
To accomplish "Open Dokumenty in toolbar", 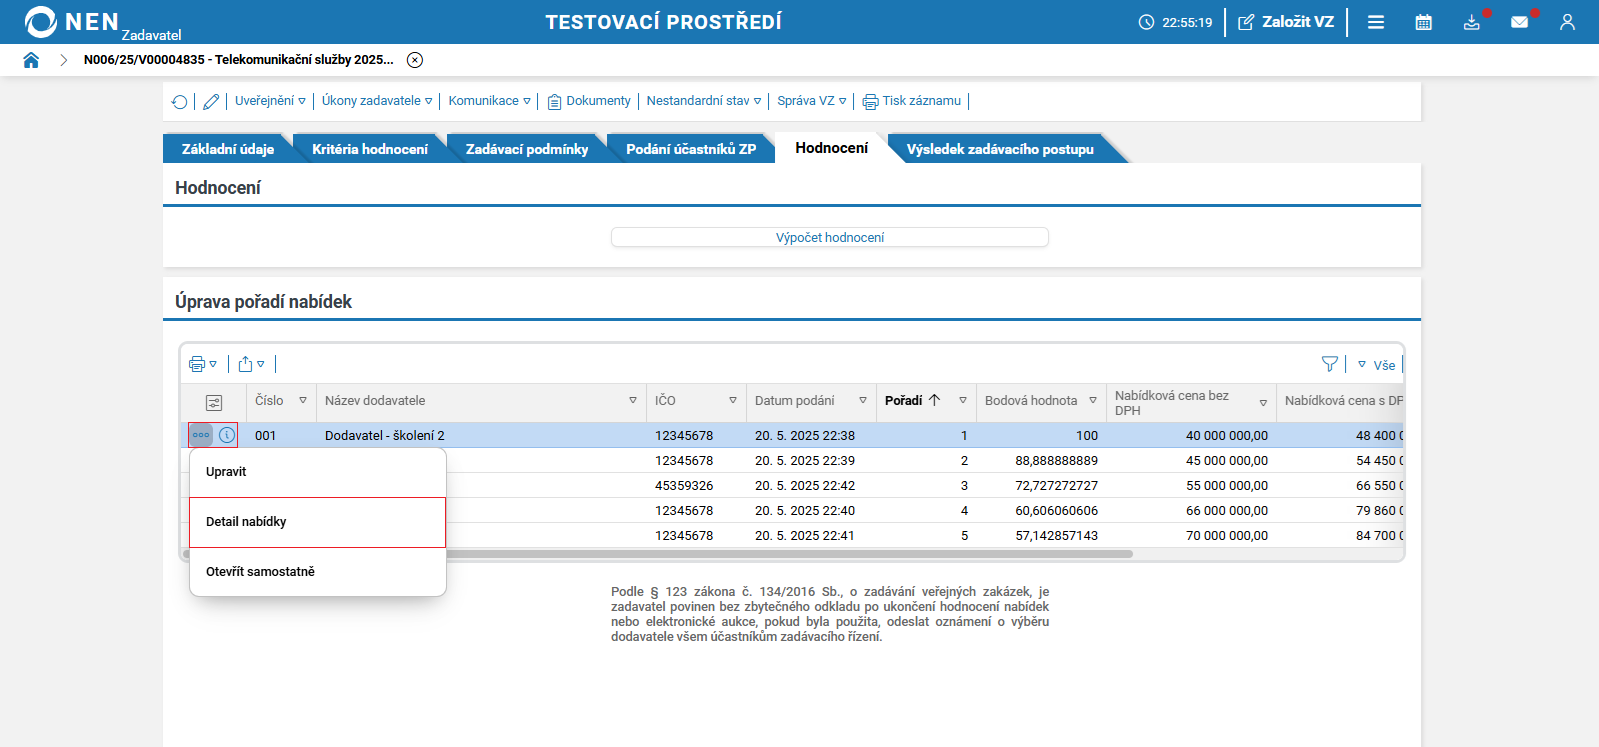I will [x=589, y=101].
